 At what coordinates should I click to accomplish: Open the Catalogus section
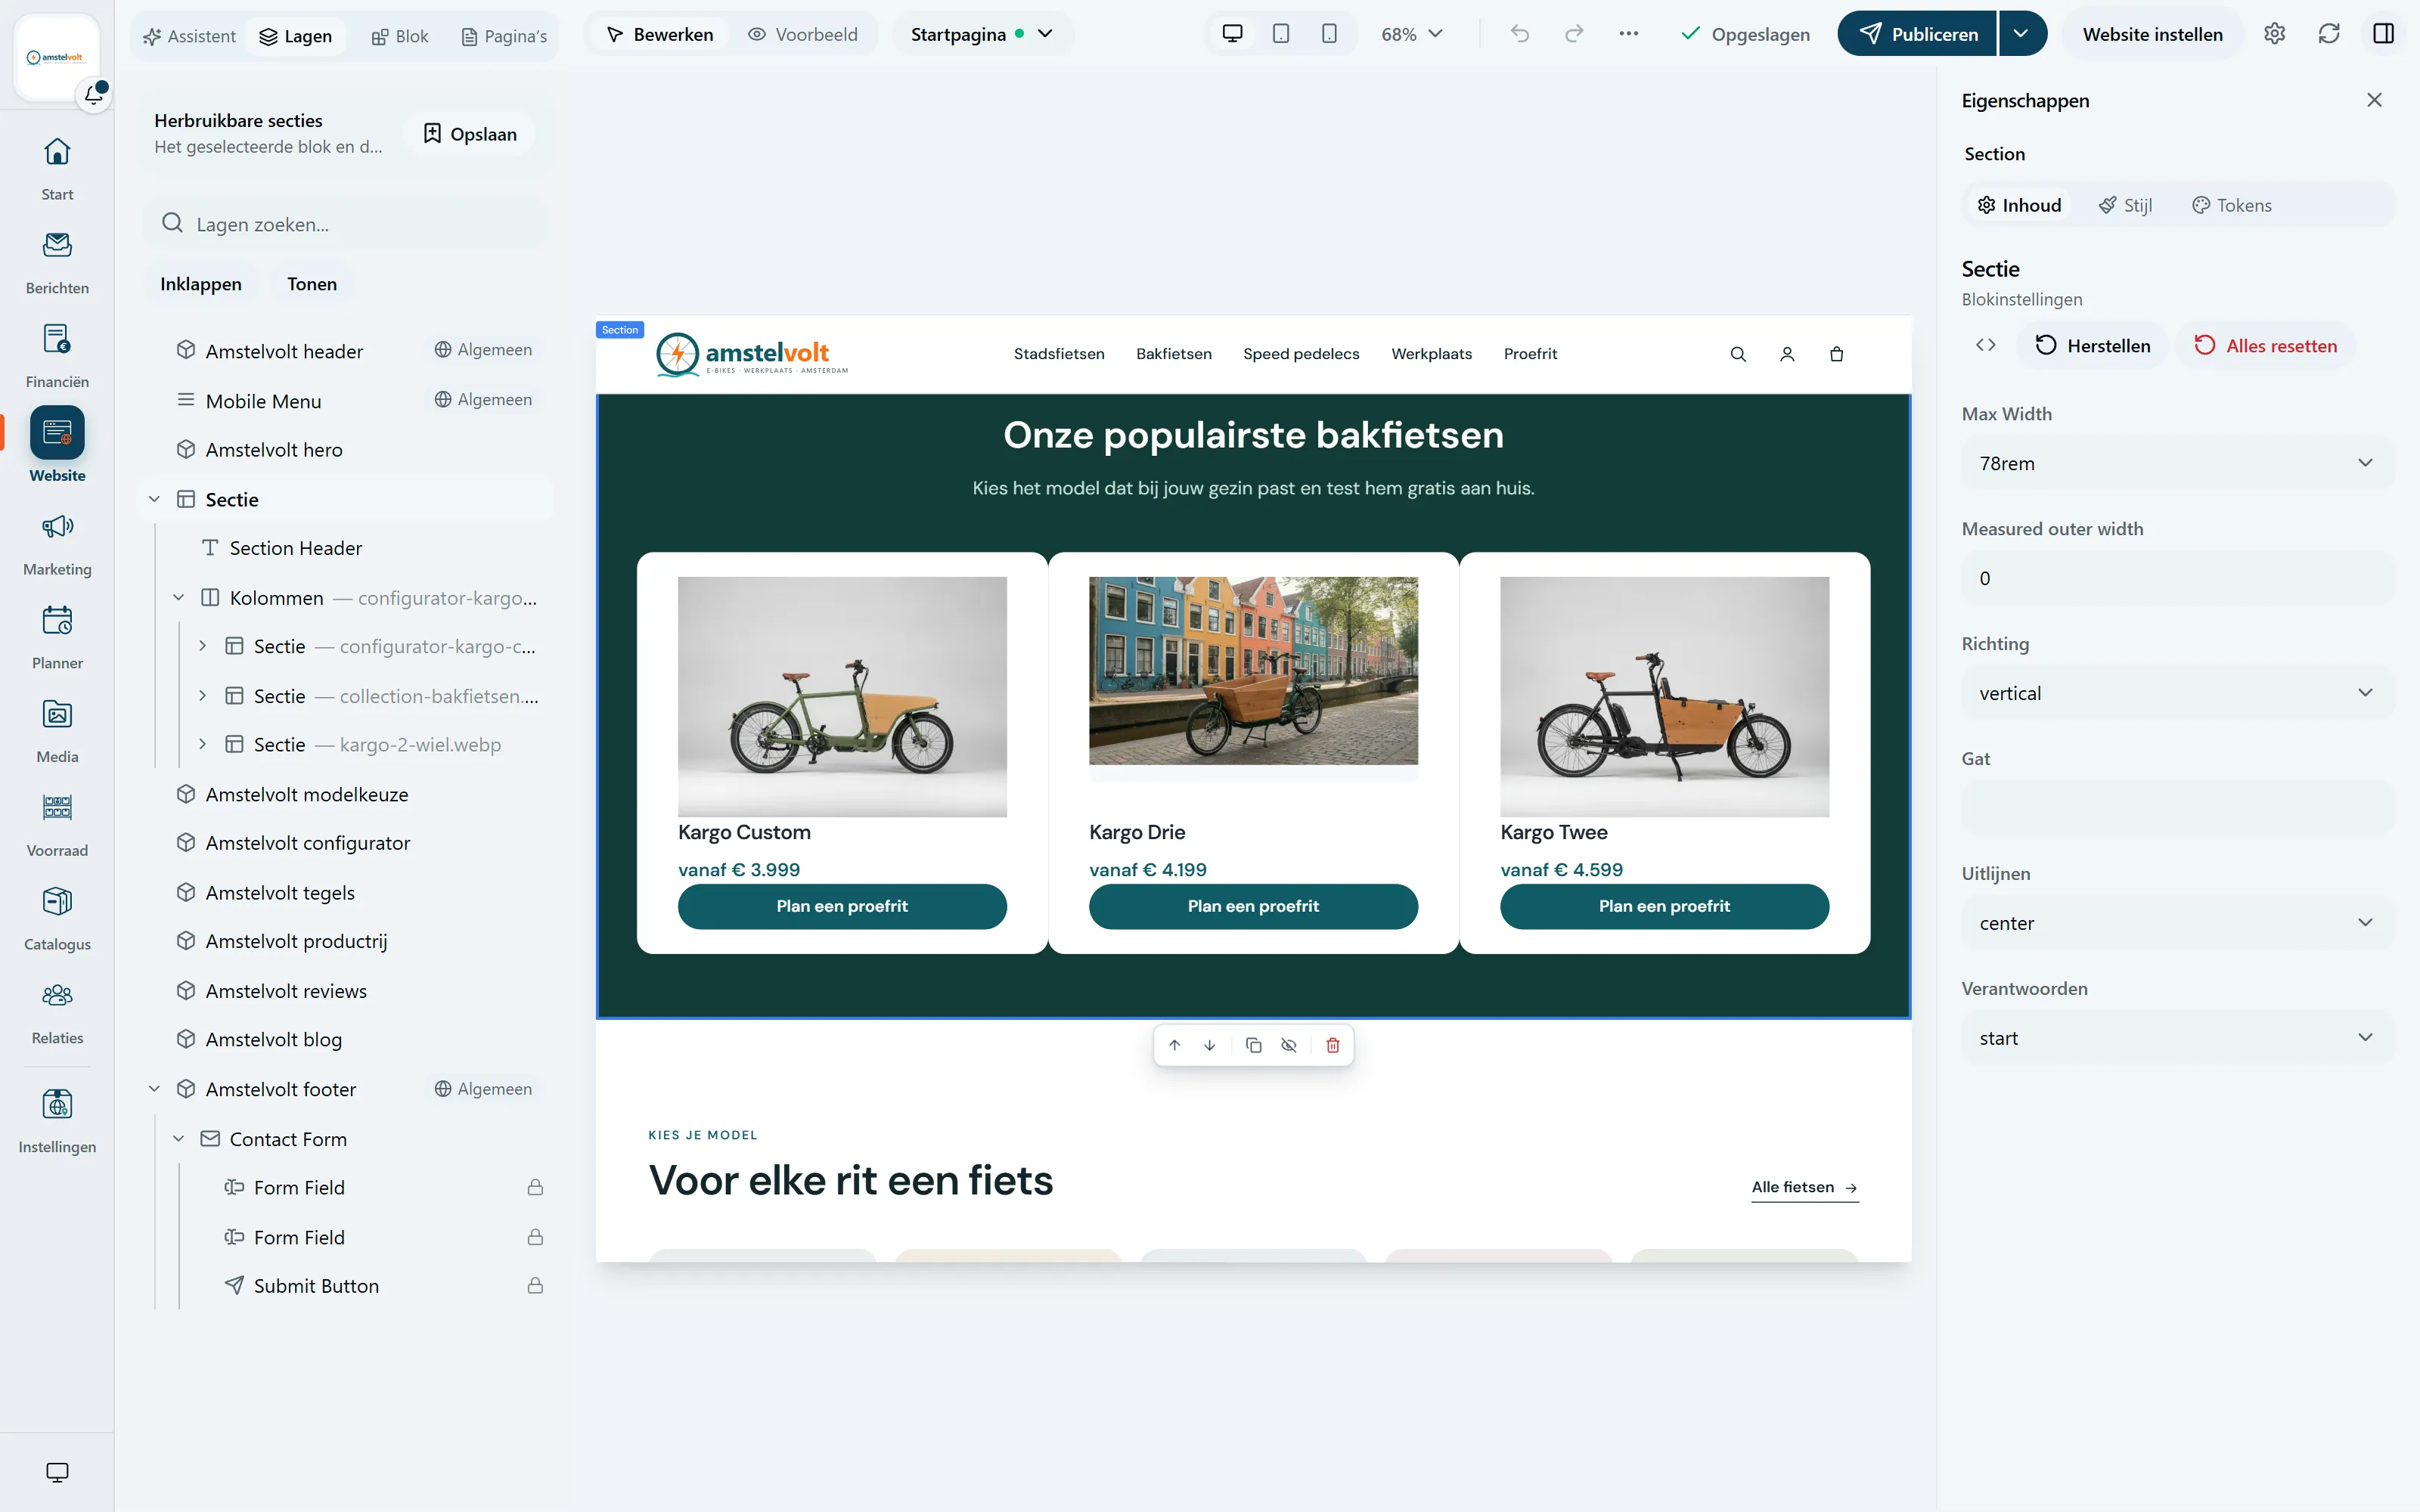click(57, 918)
